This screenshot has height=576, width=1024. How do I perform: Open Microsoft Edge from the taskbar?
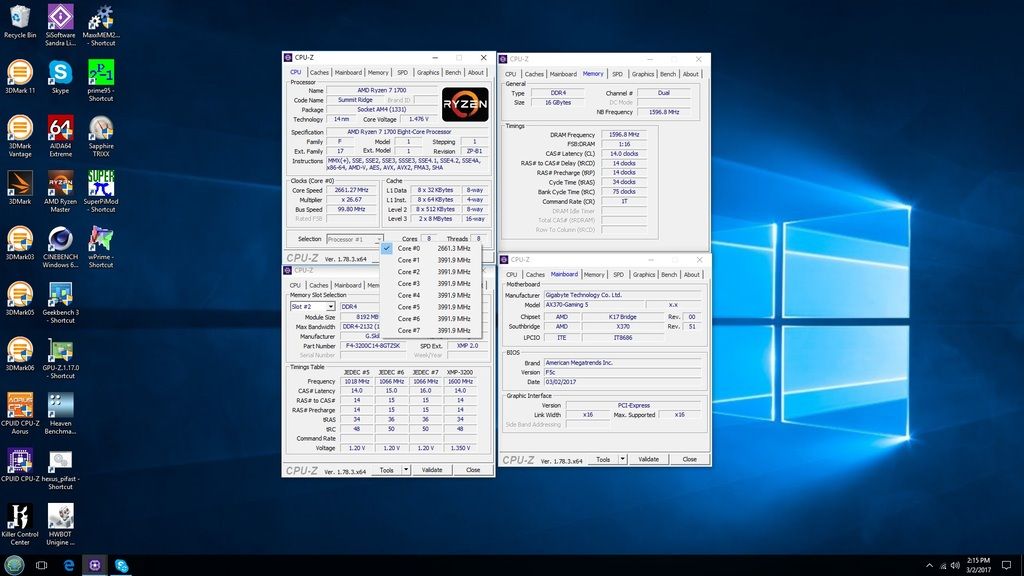pos(69,565)
